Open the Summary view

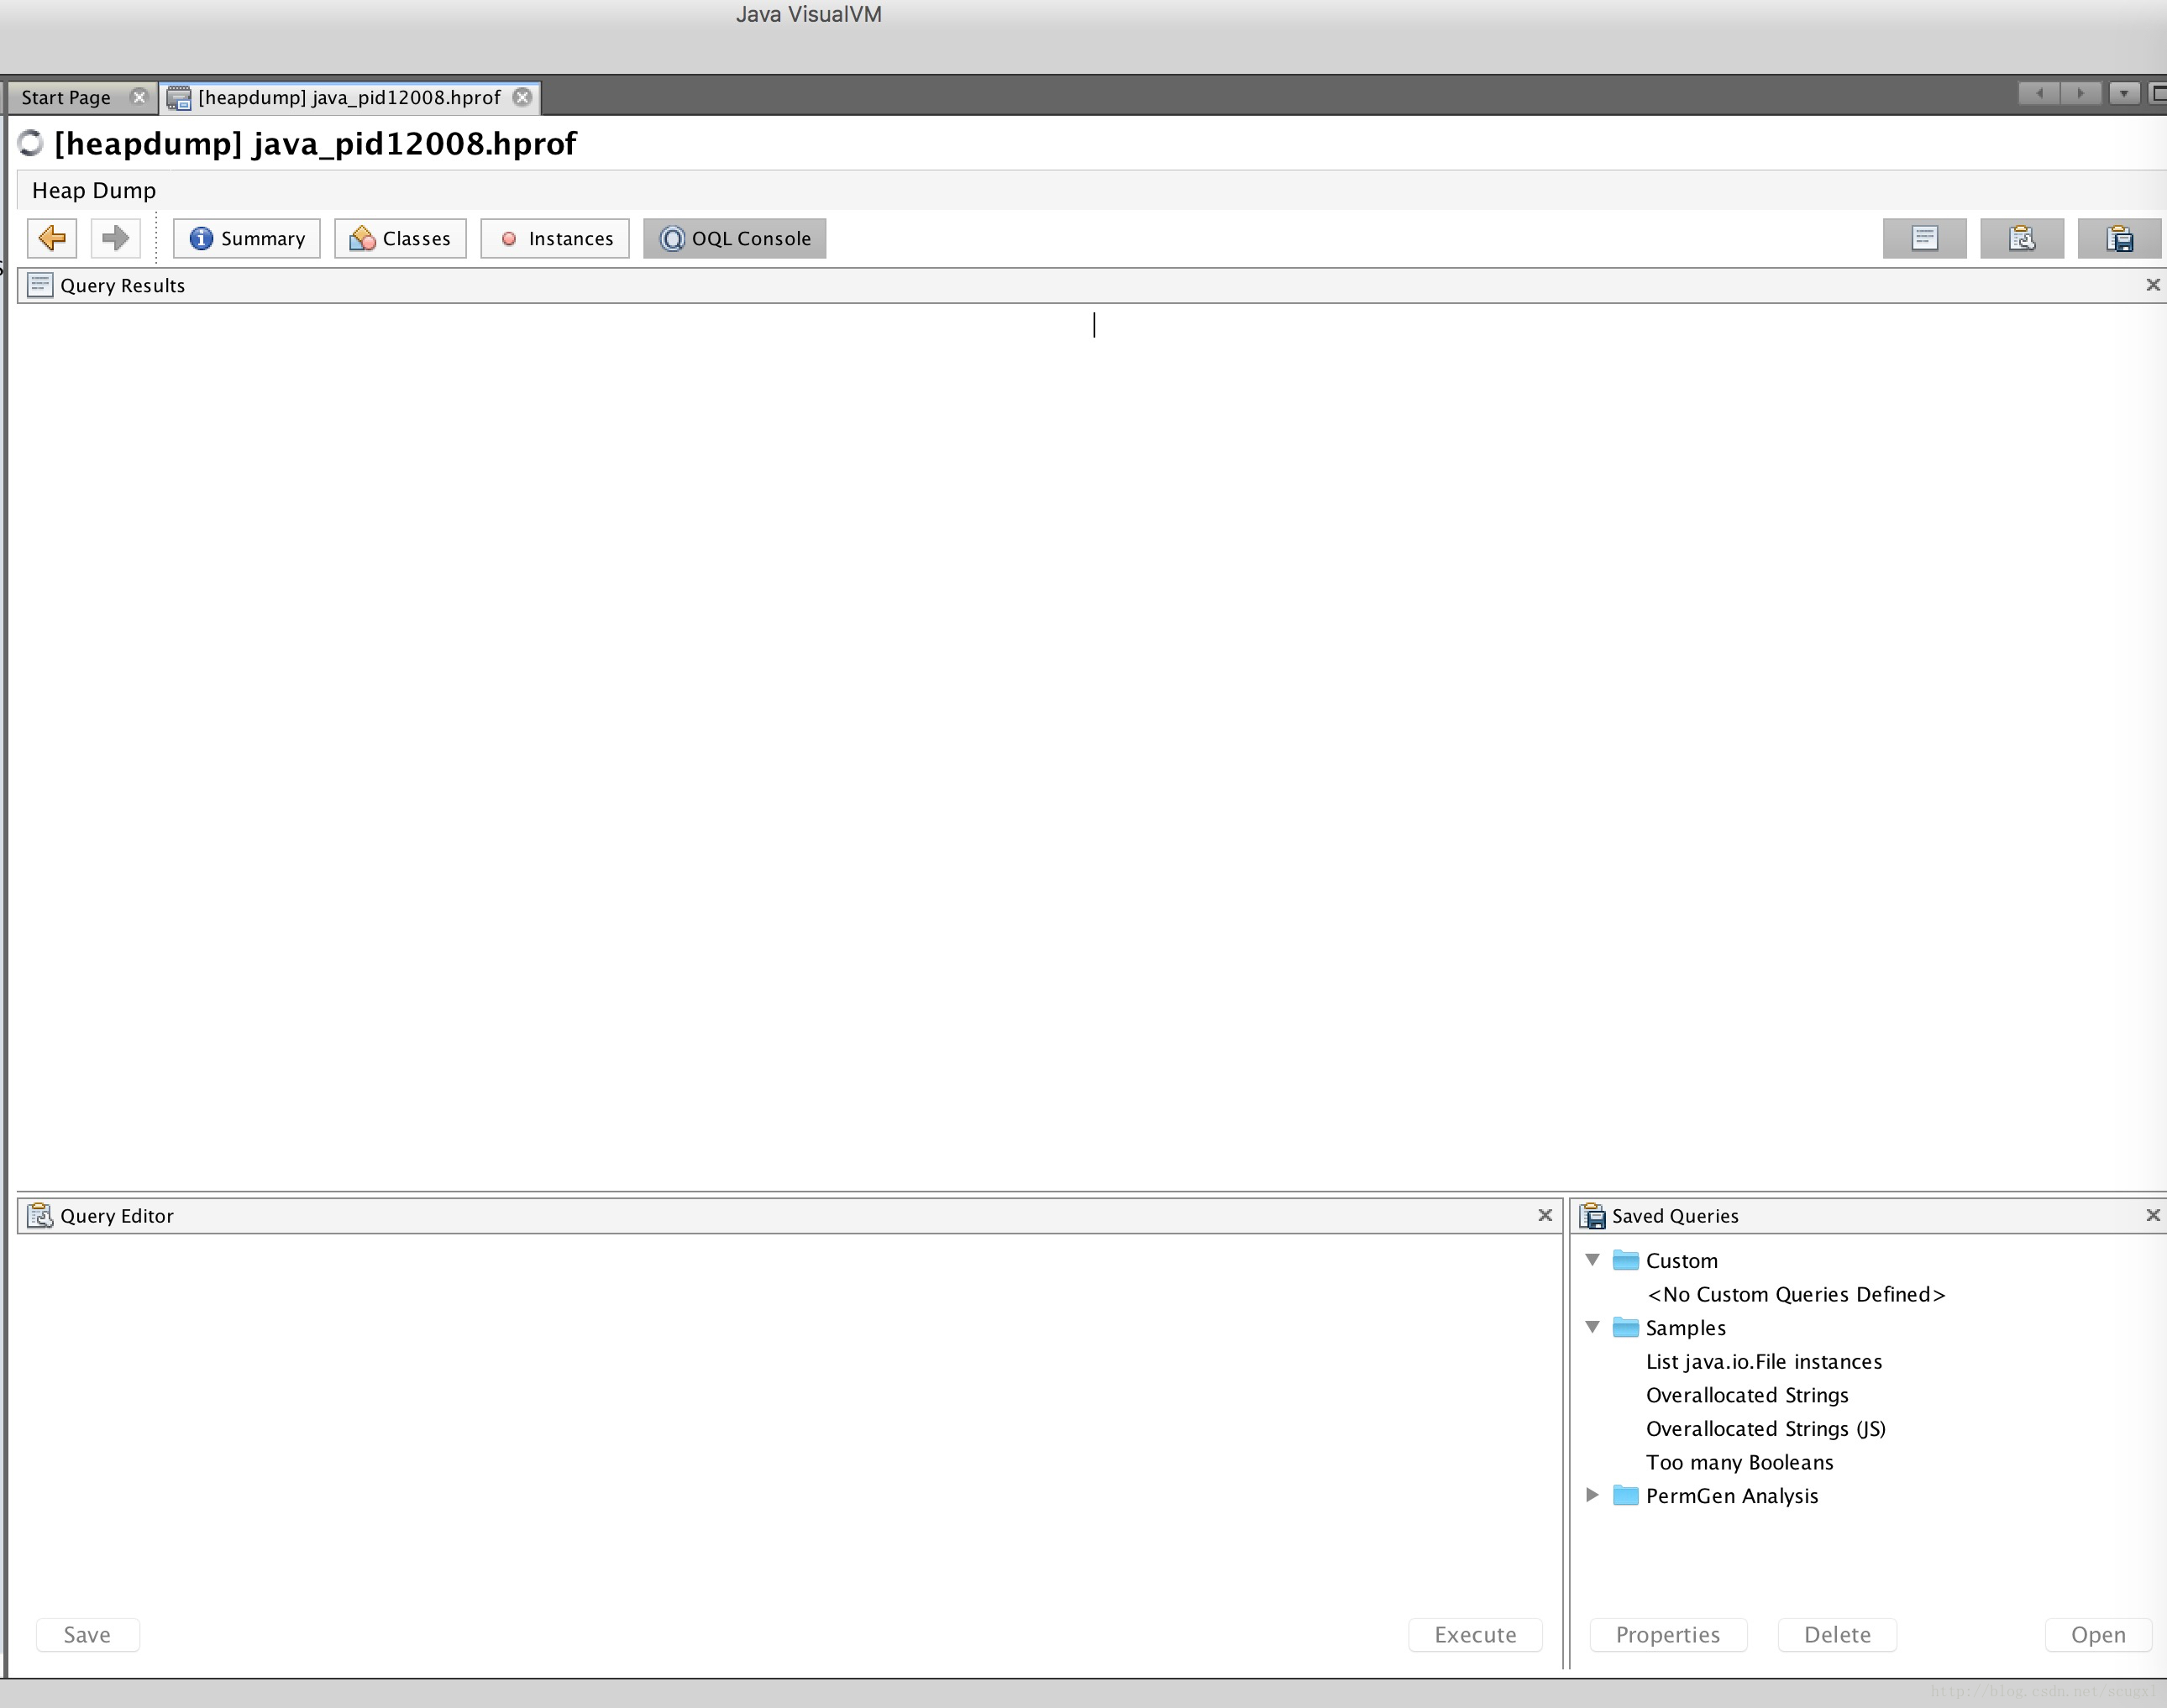click(x=247, y=238)
